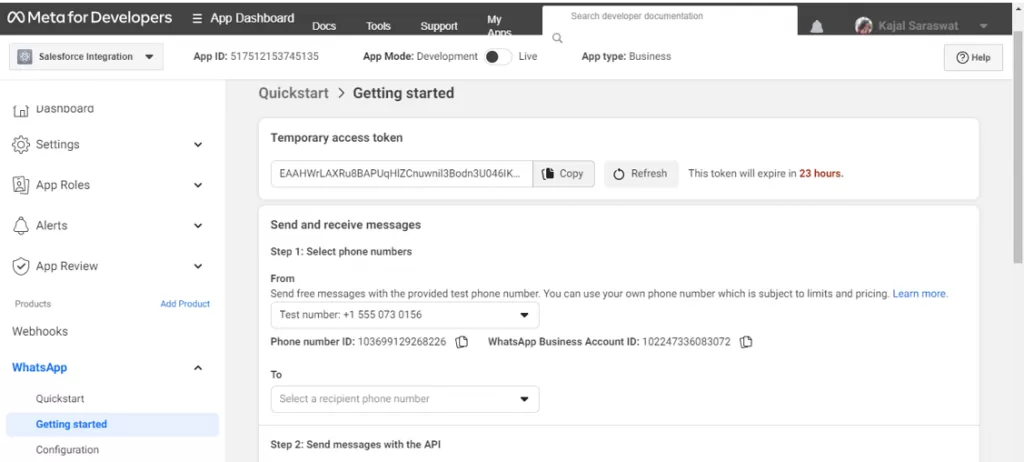Click Kajal Saraswat profile avatar

pyautogui.click(x=863, y=26)
